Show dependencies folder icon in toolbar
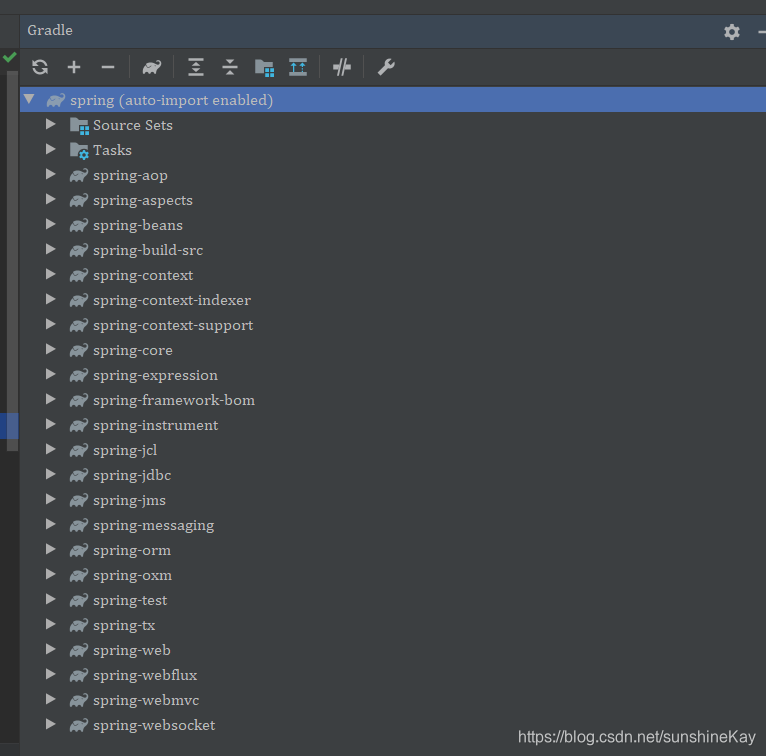Screen dimensions: 766x756 pos(264,68)
